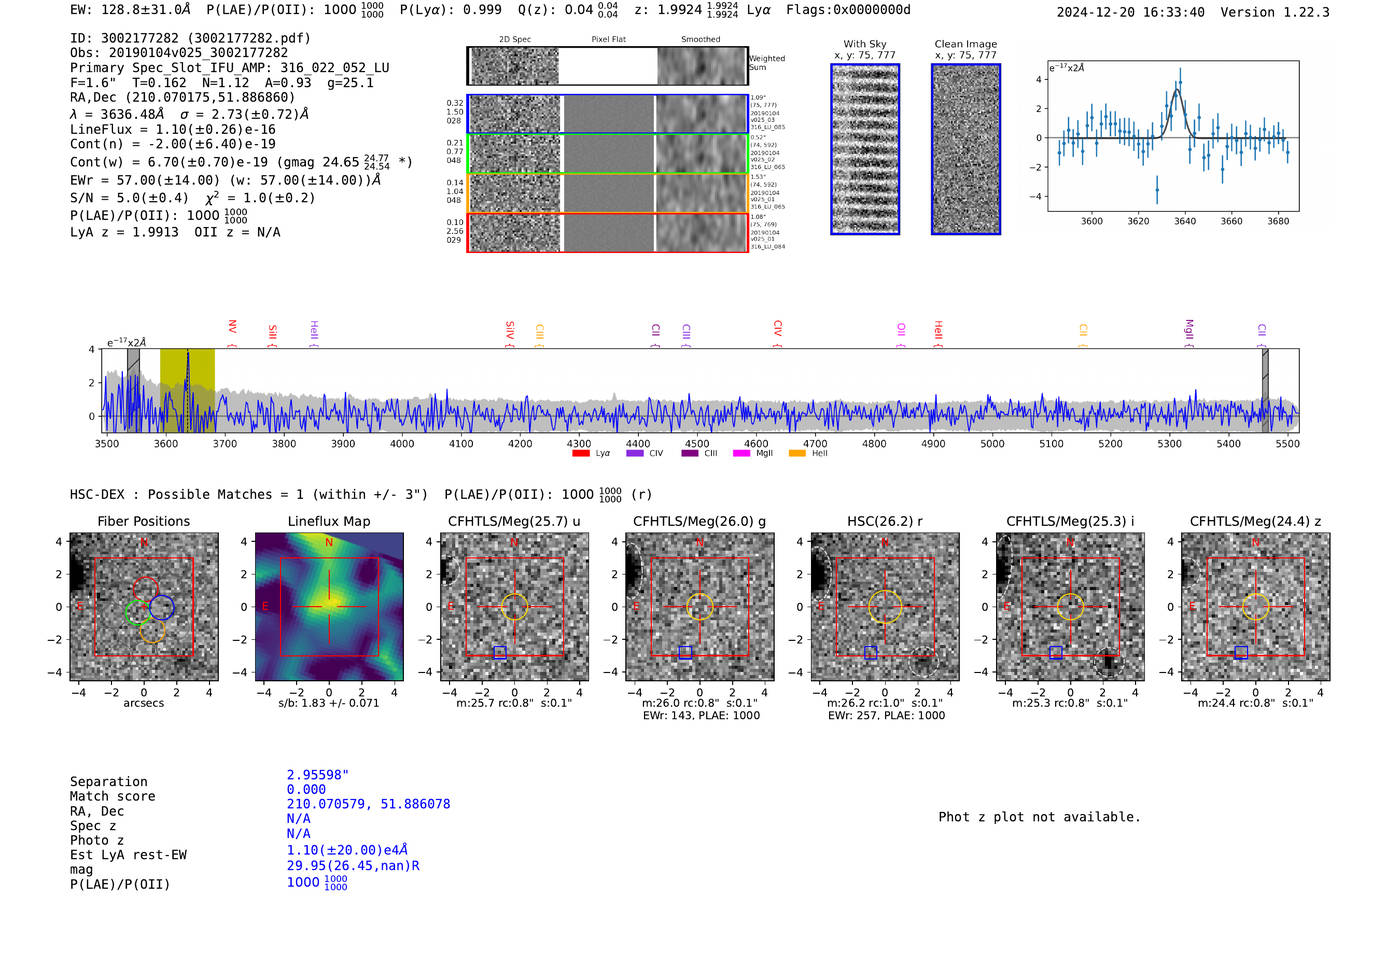Viewport: 1400px width, 953px height.
Task: Open the blue-framed fiber 2D Spec cutout
Action: coord(514,114)
